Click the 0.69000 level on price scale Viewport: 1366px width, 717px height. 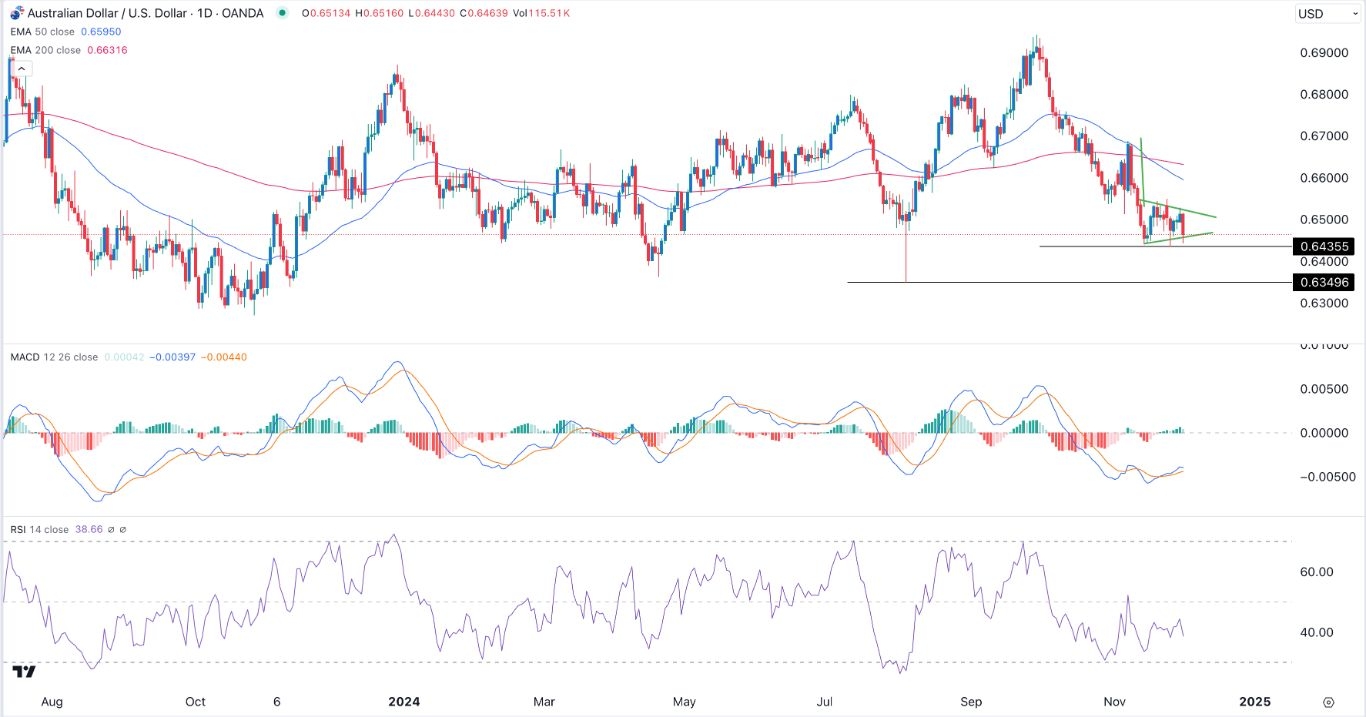pyautogui.click(x=1322, y=52)
